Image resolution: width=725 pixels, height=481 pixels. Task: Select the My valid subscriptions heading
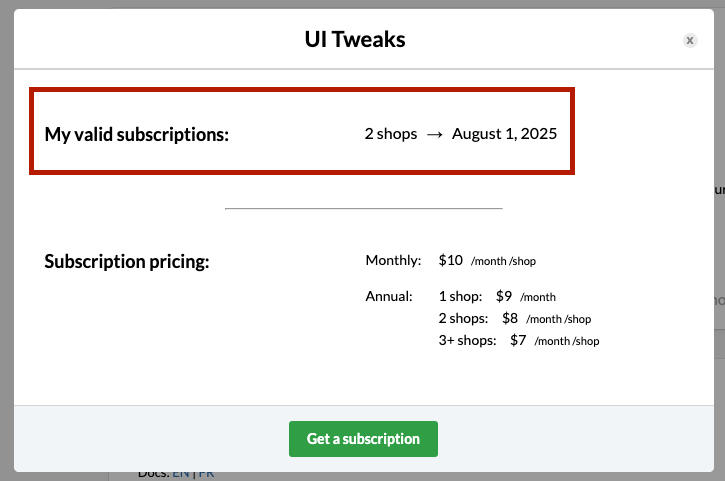point(136,135)
